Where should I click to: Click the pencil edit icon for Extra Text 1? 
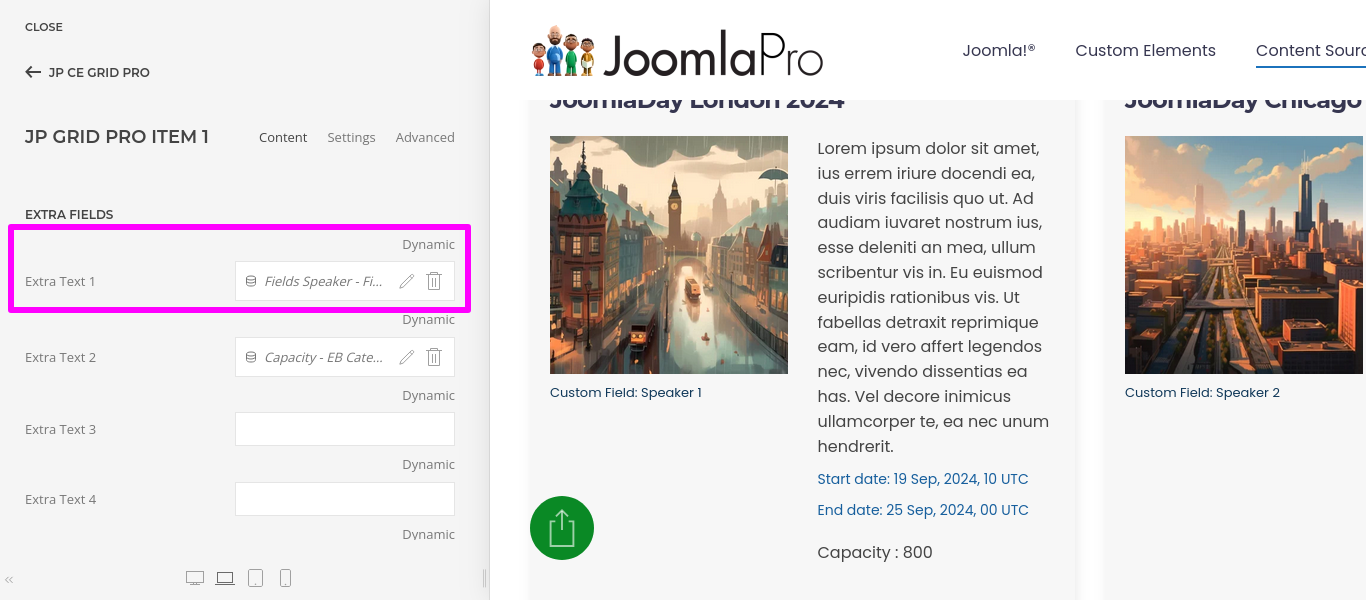click(406, 282)
